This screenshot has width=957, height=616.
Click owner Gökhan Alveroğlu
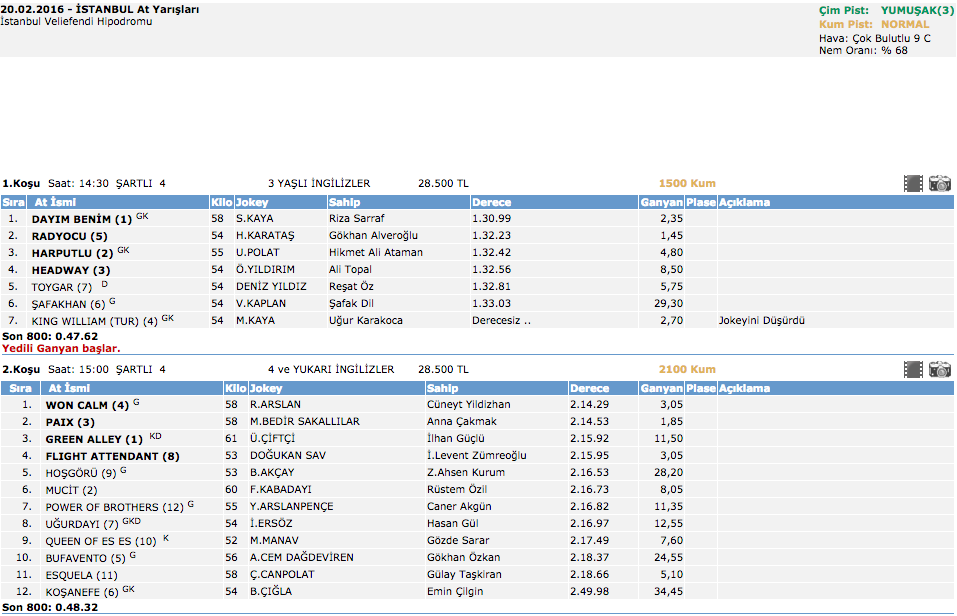click(x=373, y=236)
